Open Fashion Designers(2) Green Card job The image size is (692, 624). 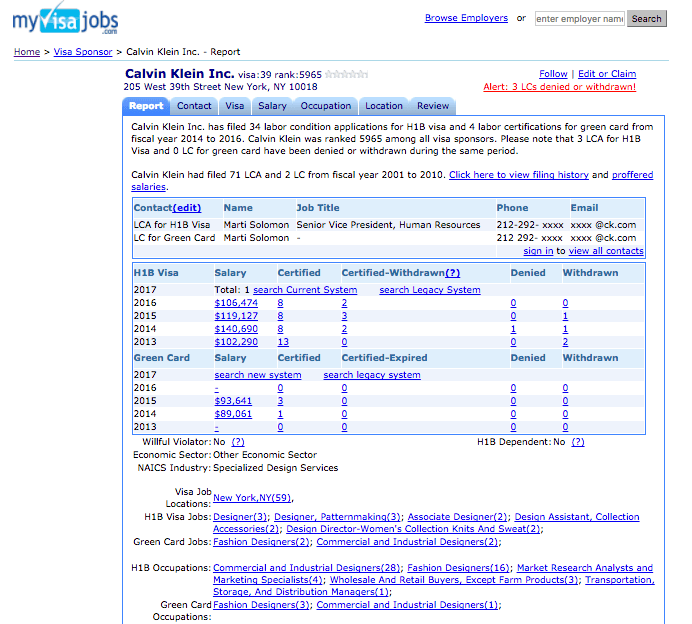click(x=261, y=542)
